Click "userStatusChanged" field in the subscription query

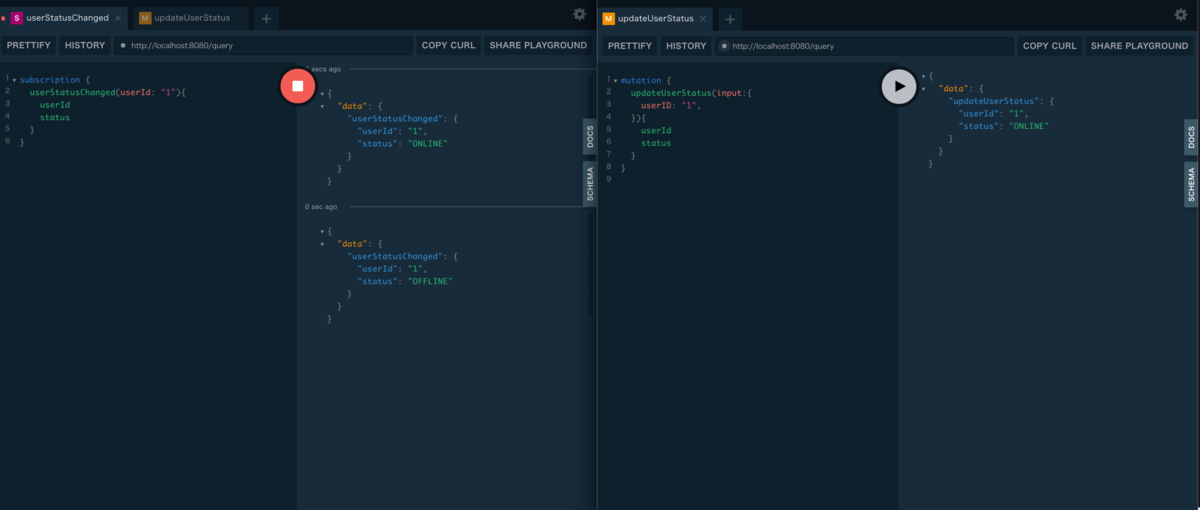73,92
